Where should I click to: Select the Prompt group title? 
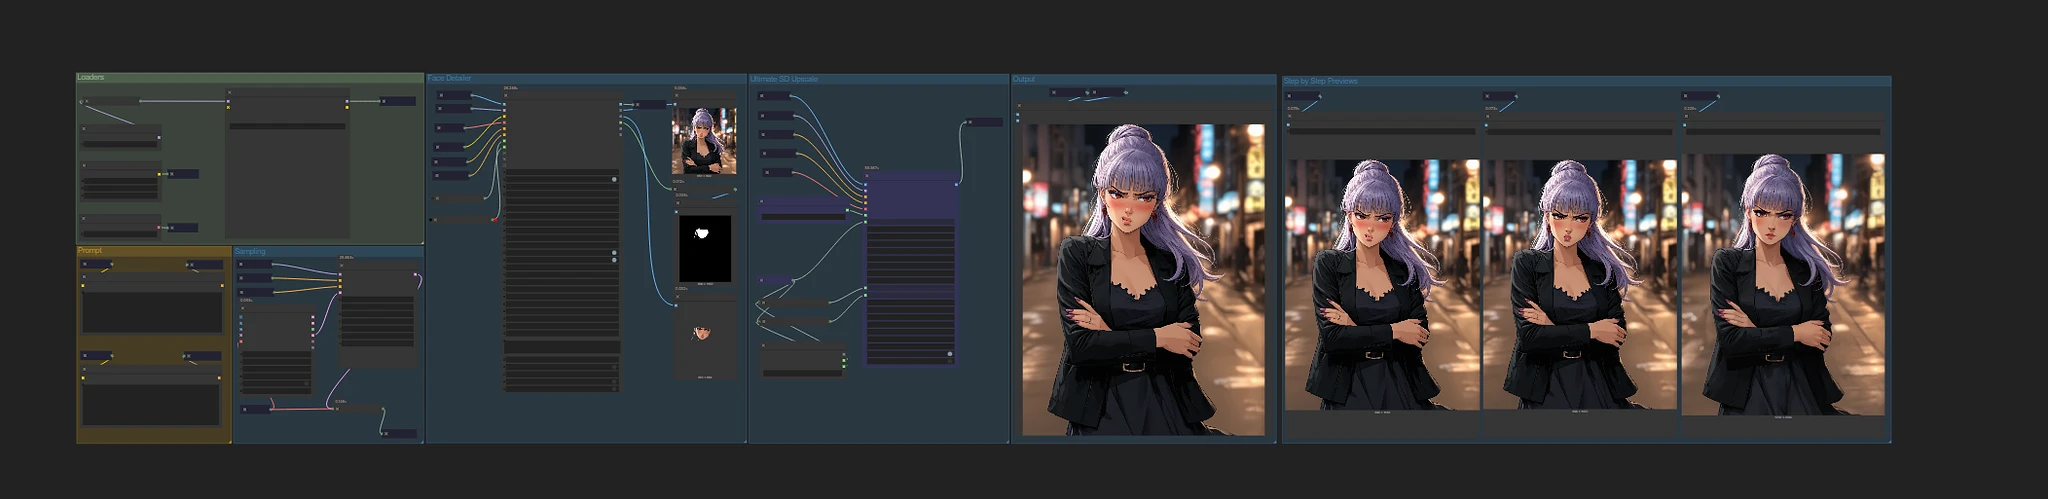(x=90, y=251)
